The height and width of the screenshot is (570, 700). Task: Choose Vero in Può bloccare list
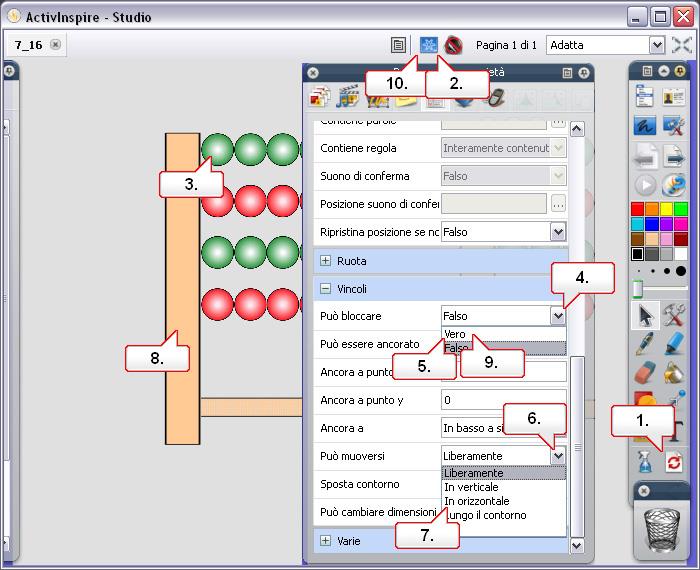point(504,334)
